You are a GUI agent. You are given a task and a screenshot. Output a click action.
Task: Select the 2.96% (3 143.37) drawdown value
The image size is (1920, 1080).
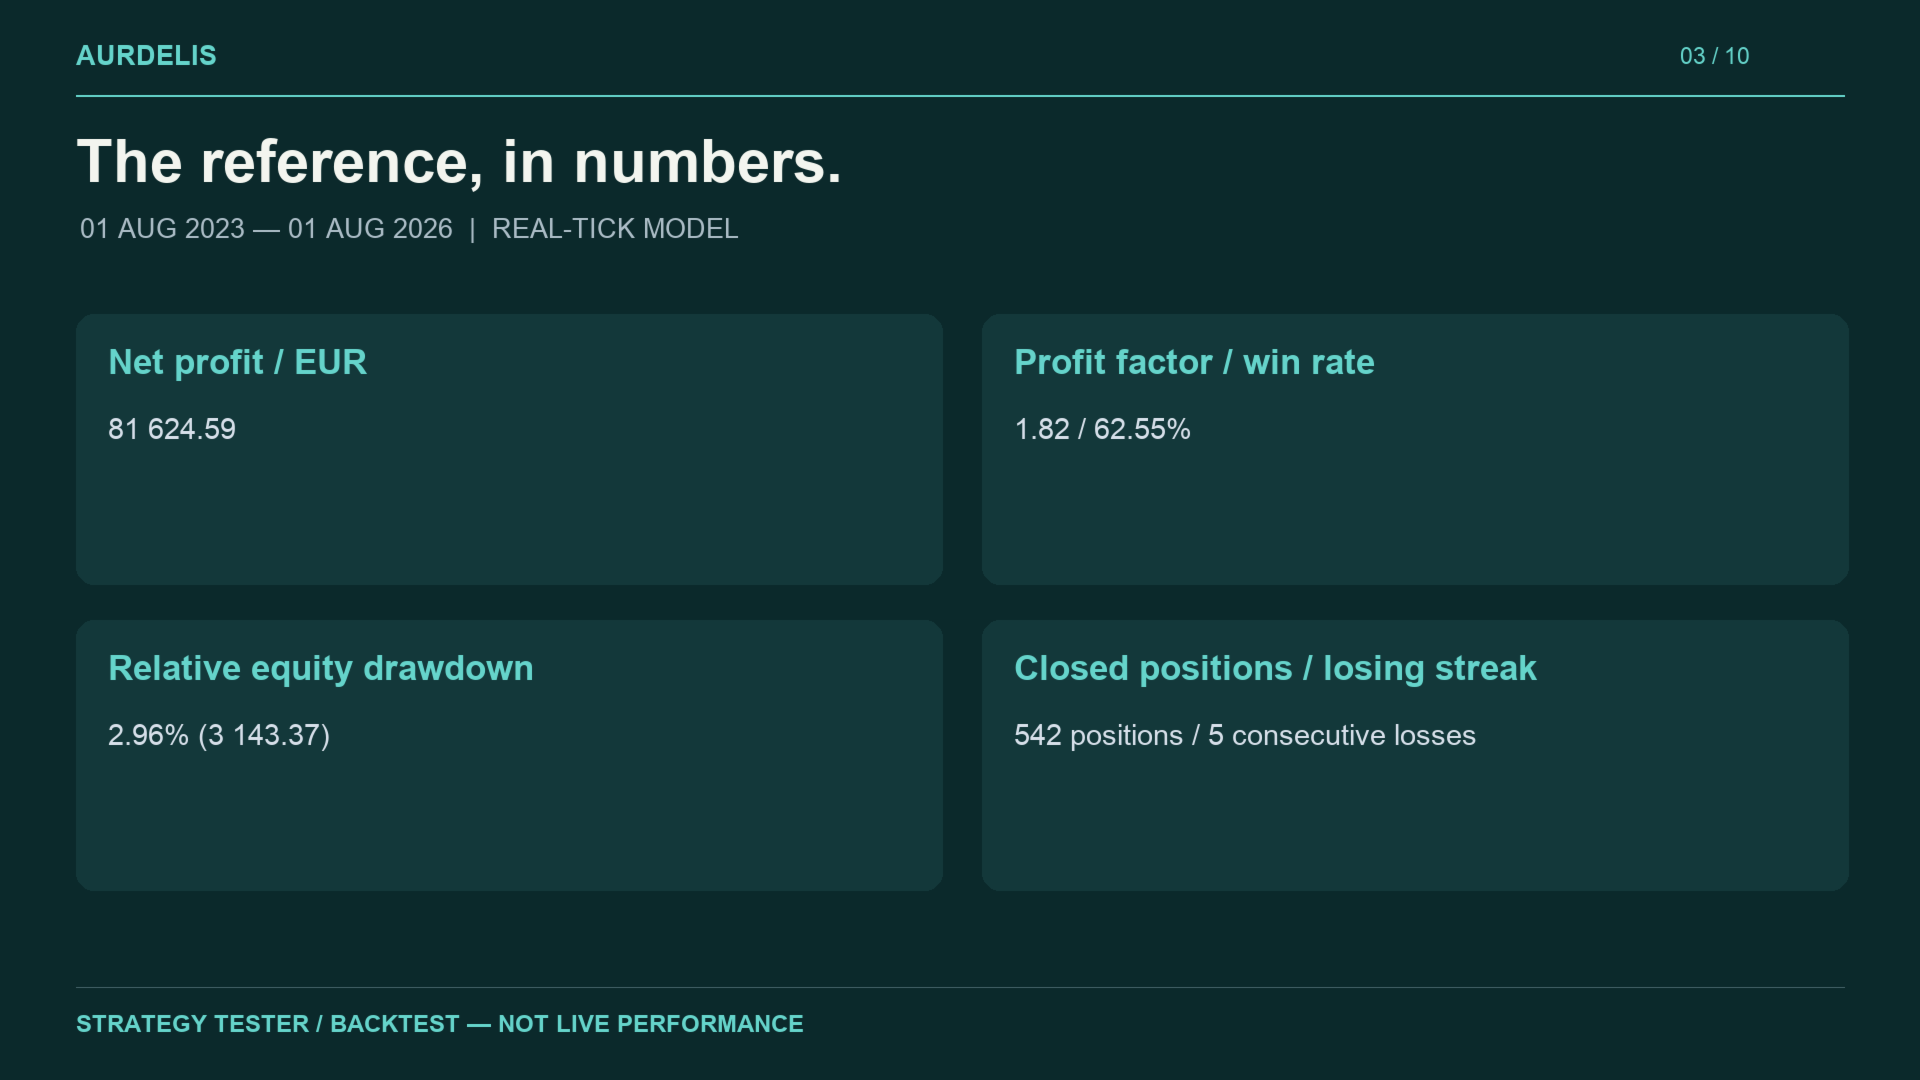(x=219, y=735)
